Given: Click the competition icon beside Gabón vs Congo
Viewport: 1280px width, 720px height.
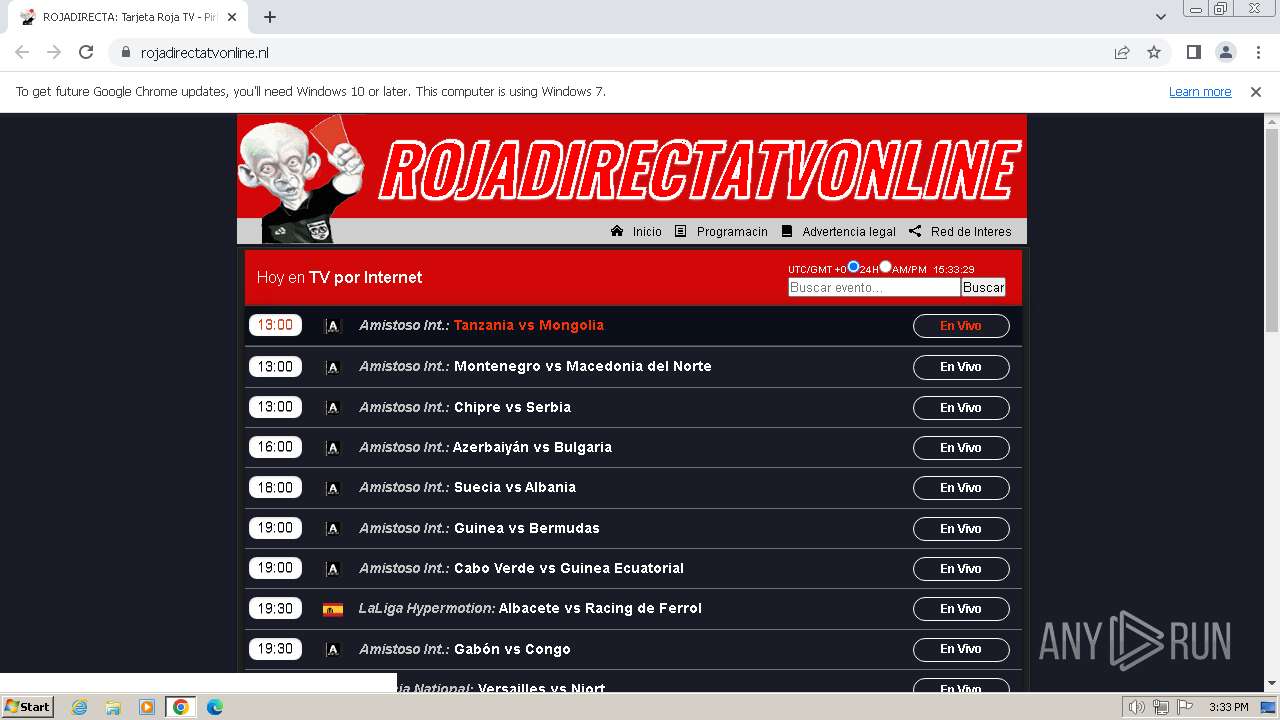Looking at the screenshot, I should (333, 650).
